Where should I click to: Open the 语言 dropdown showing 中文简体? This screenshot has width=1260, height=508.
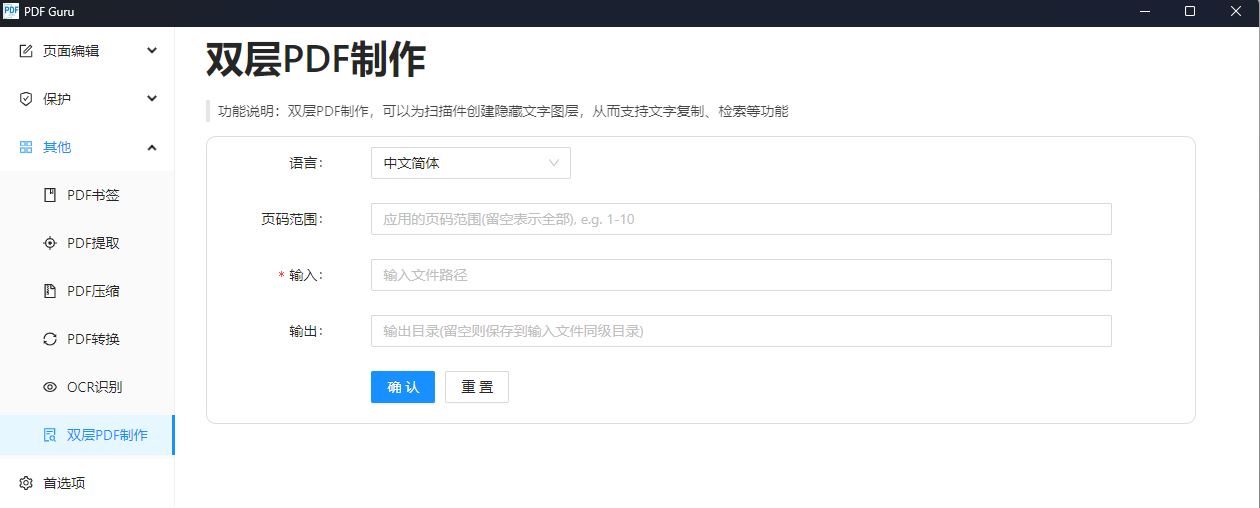coord(470,163)
